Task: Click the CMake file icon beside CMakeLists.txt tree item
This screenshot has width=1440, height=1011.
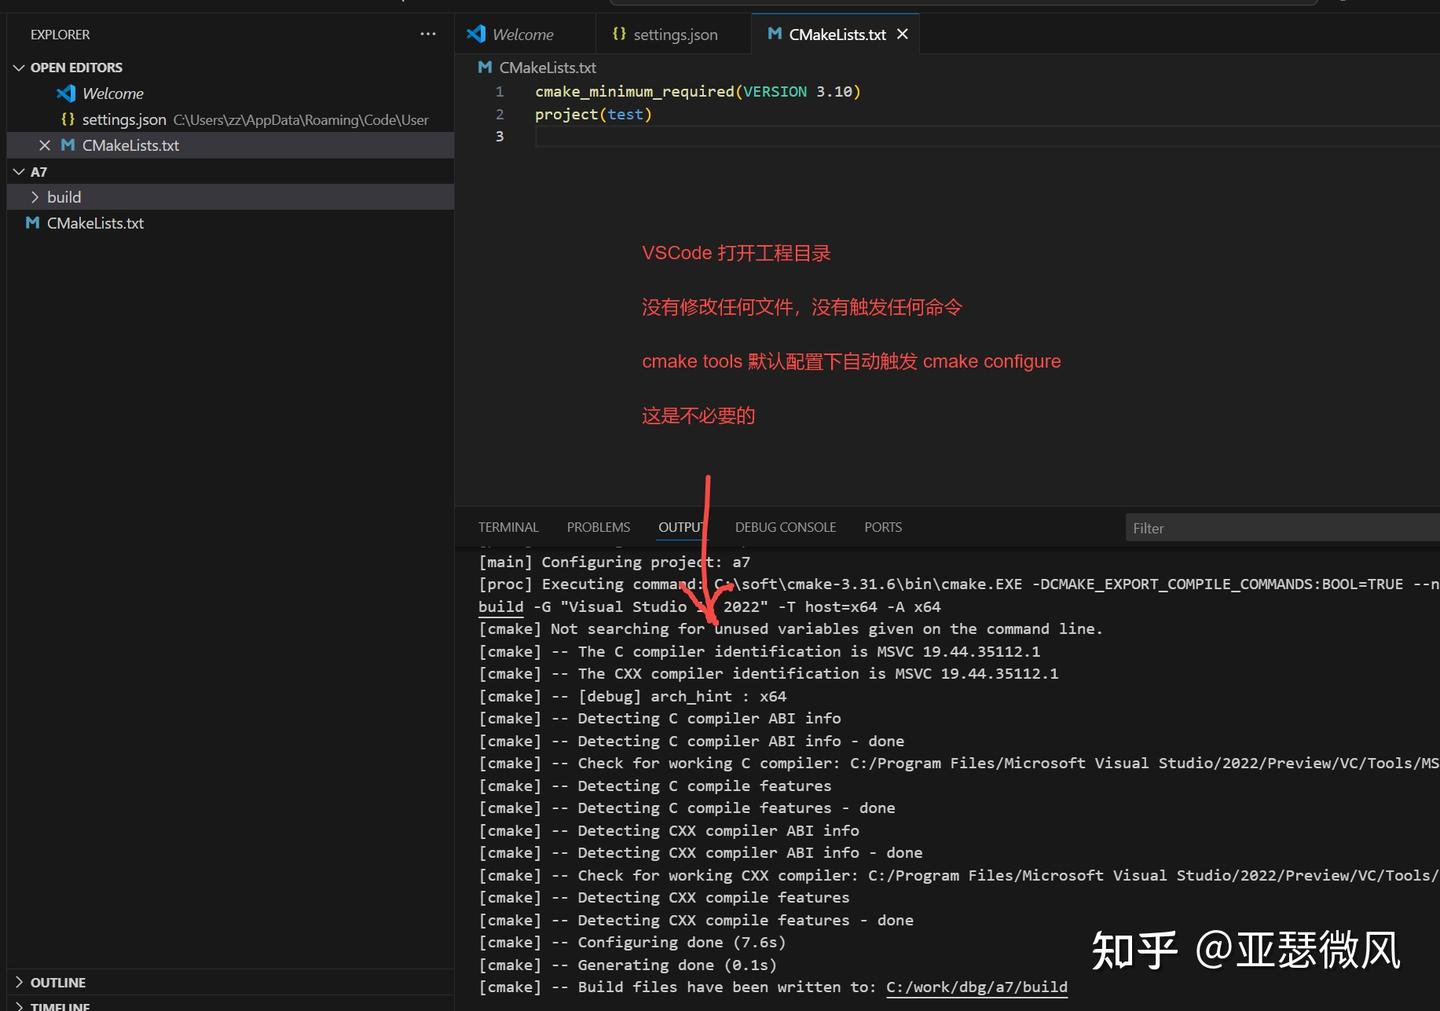Action: pos(33,223)
